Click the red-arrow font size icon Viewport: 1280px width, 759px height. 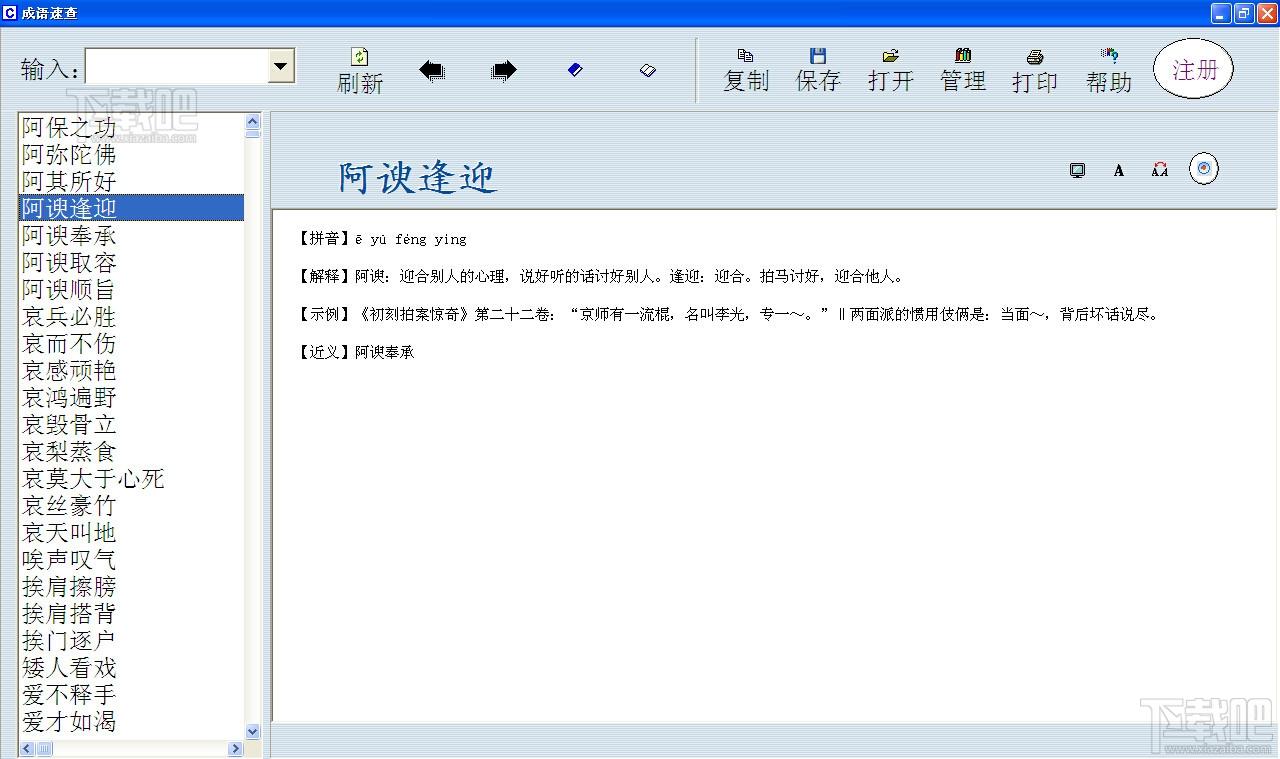coord(1160,170)
